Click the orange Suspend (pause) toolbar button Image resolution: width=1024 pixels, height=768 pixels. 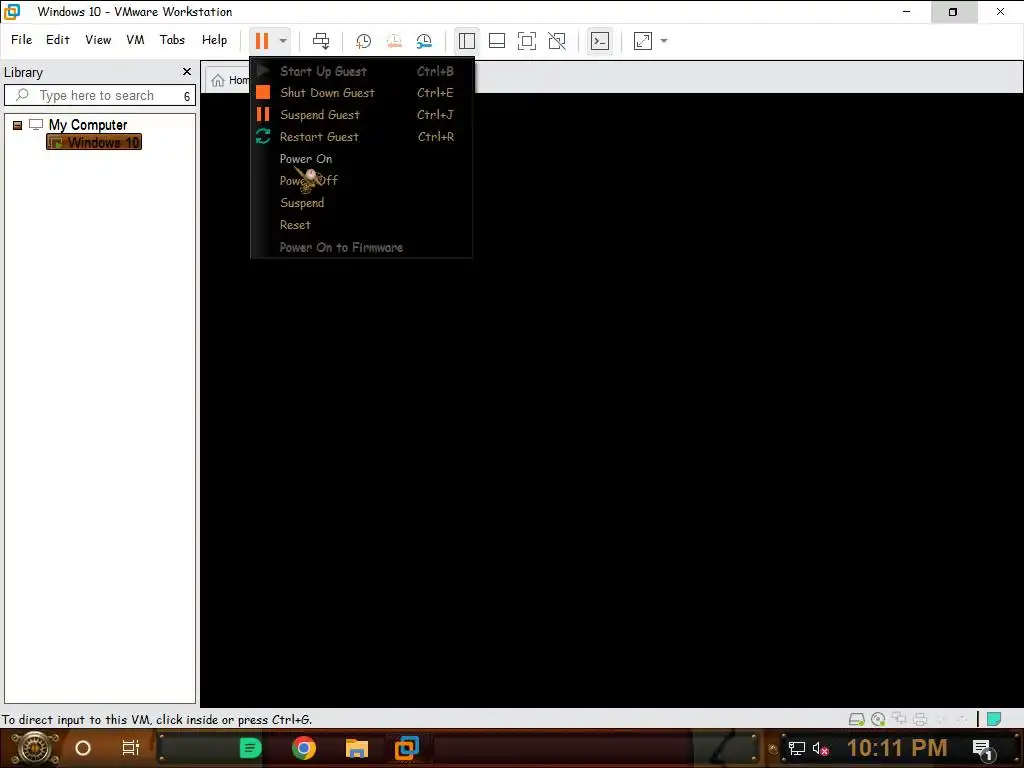click(262, 40)
